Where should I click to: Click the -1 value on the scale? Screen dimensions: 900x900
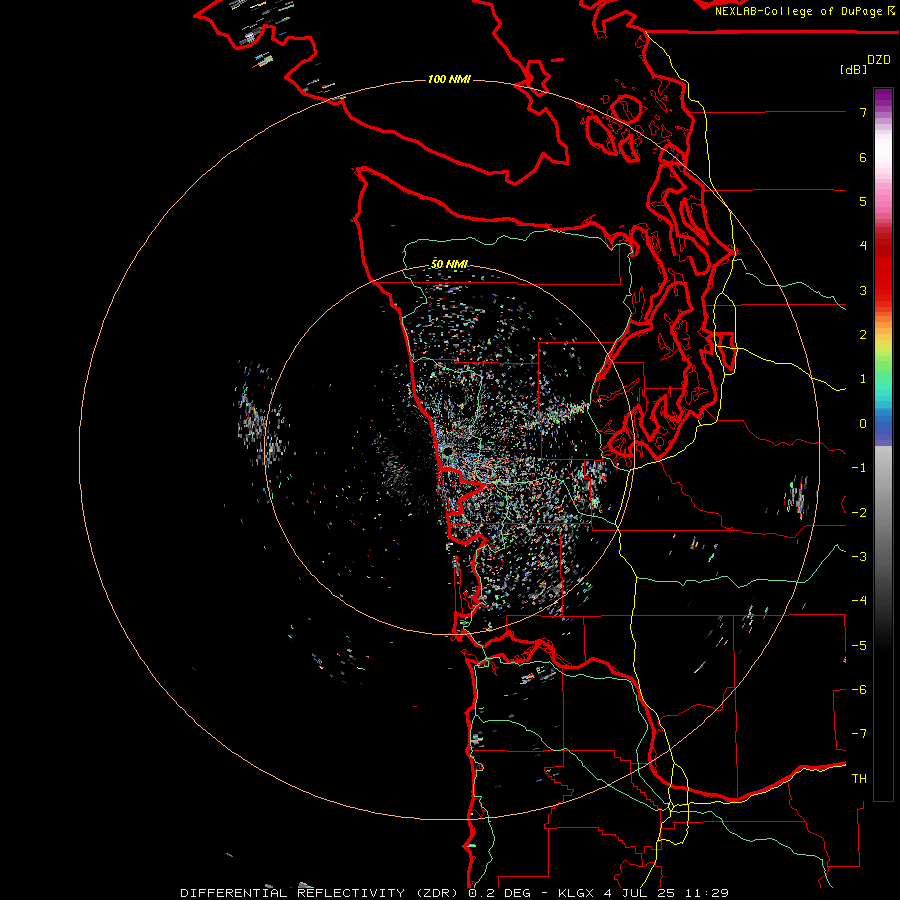(859, 468)
